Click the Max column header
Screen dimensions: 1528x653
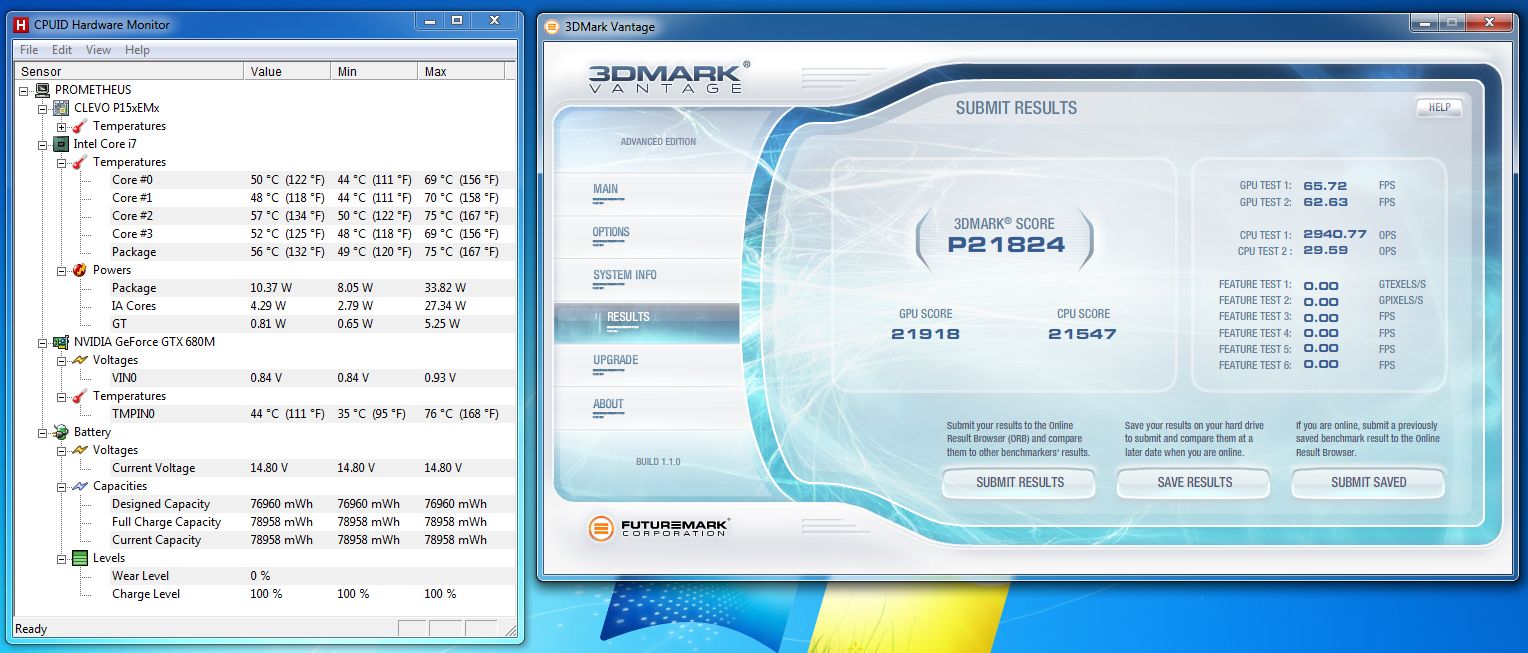tap(461, 71)
